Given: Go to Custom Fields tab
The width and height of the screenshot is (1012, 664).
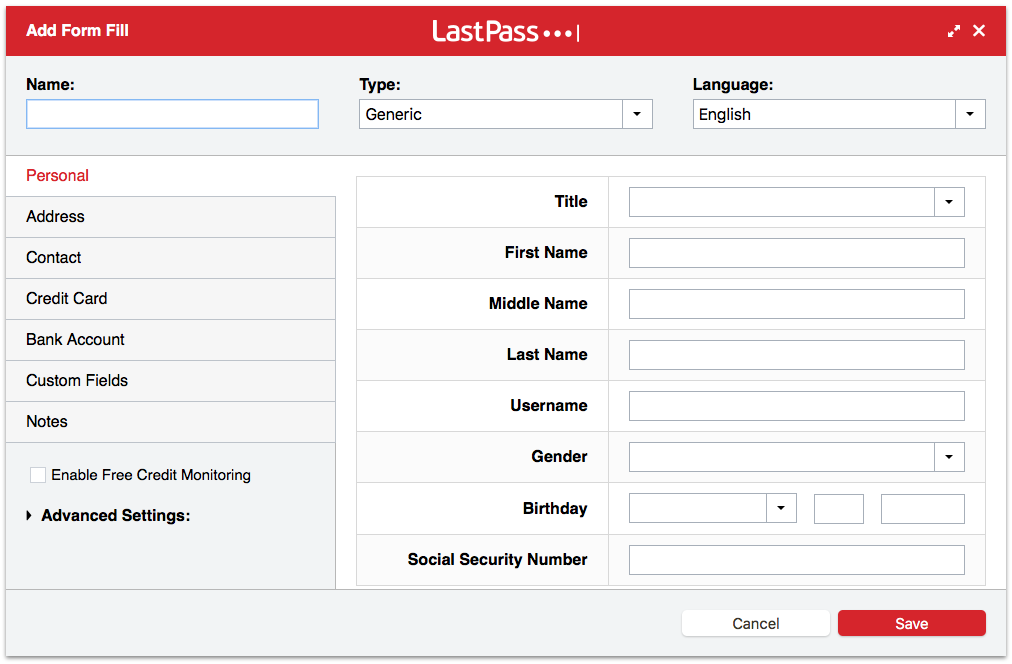Looking at the screenshot, I should click(170, 381).
